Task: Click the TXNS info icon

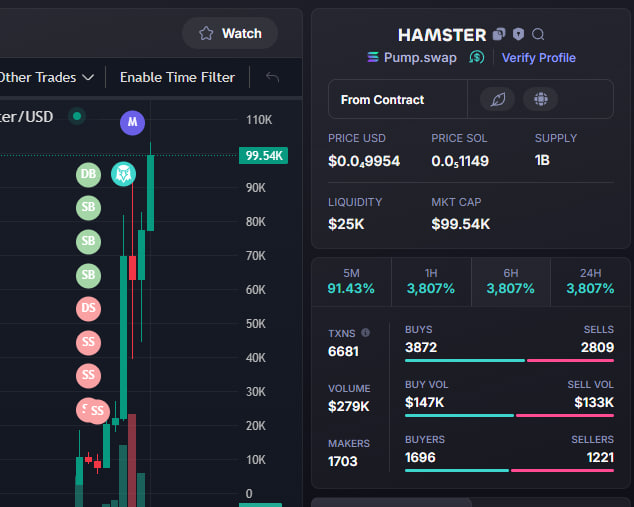Action: [x=366, y=333]
